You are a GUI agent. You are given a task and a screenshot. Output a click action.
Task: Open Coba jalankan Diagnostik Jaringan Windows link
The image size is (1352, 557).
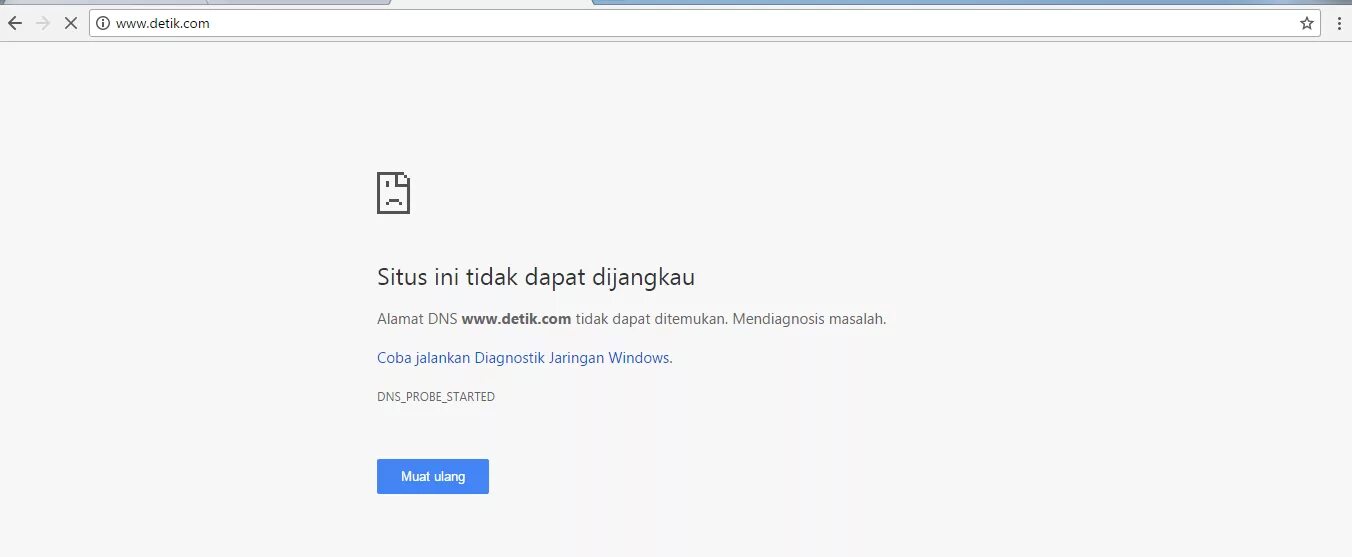pos(523,357)
